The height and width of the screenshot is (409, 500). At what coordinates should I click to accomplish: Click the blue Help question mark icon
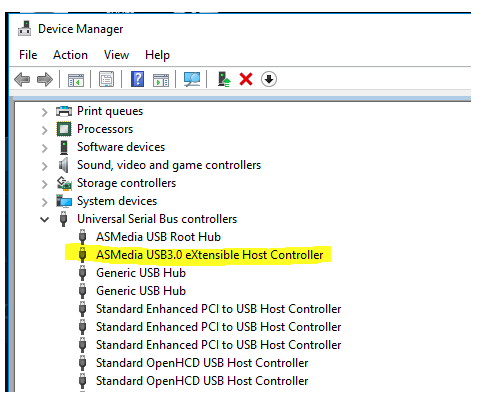click(137, 79)
